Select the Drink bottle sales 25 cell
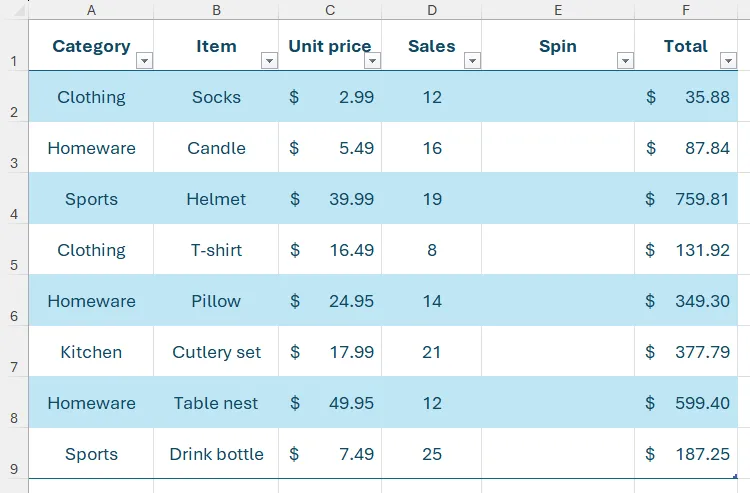Image resolution: width=750 pixels, height=493 pixels. pos(431,453)
